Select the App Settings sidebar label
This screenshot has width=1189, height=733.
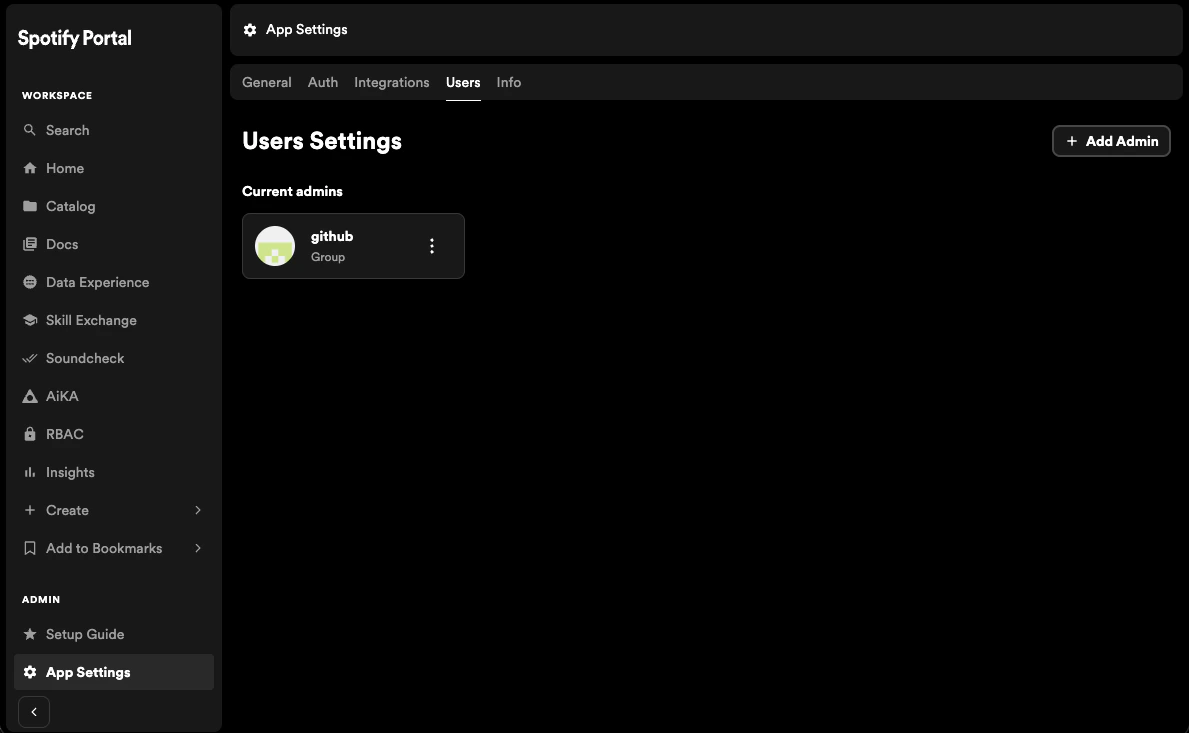pos(88,672)
